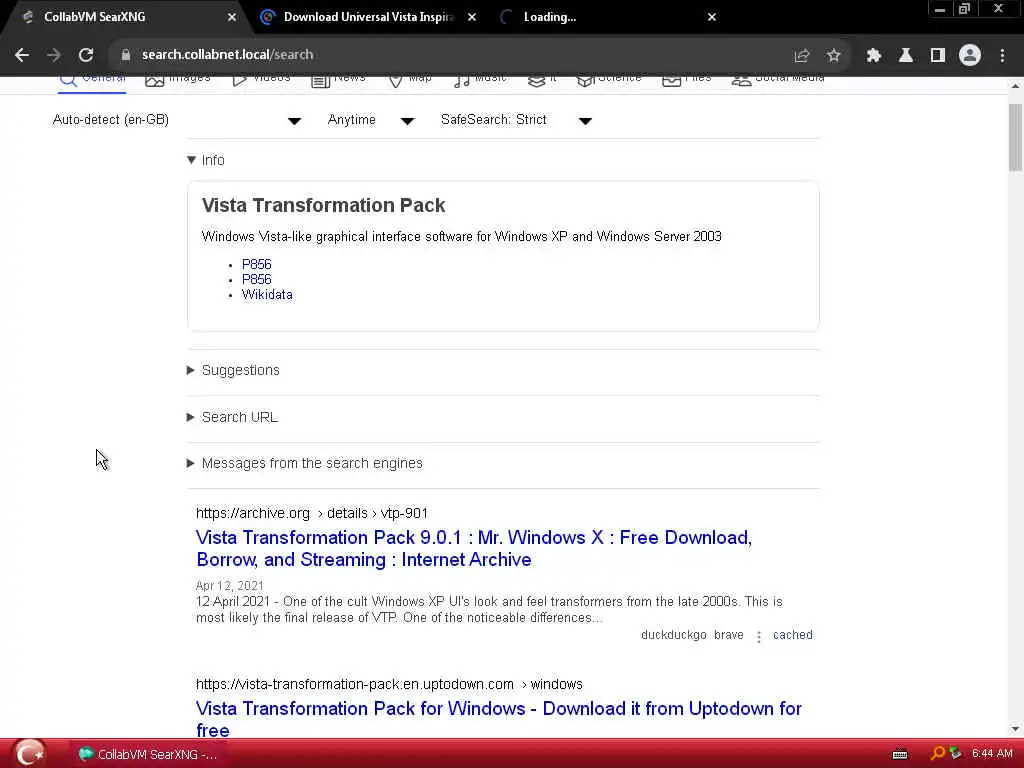Collapse the Info section
Image resolution: width=1024 pixels, height=768 pixels.
coord(206,160)
